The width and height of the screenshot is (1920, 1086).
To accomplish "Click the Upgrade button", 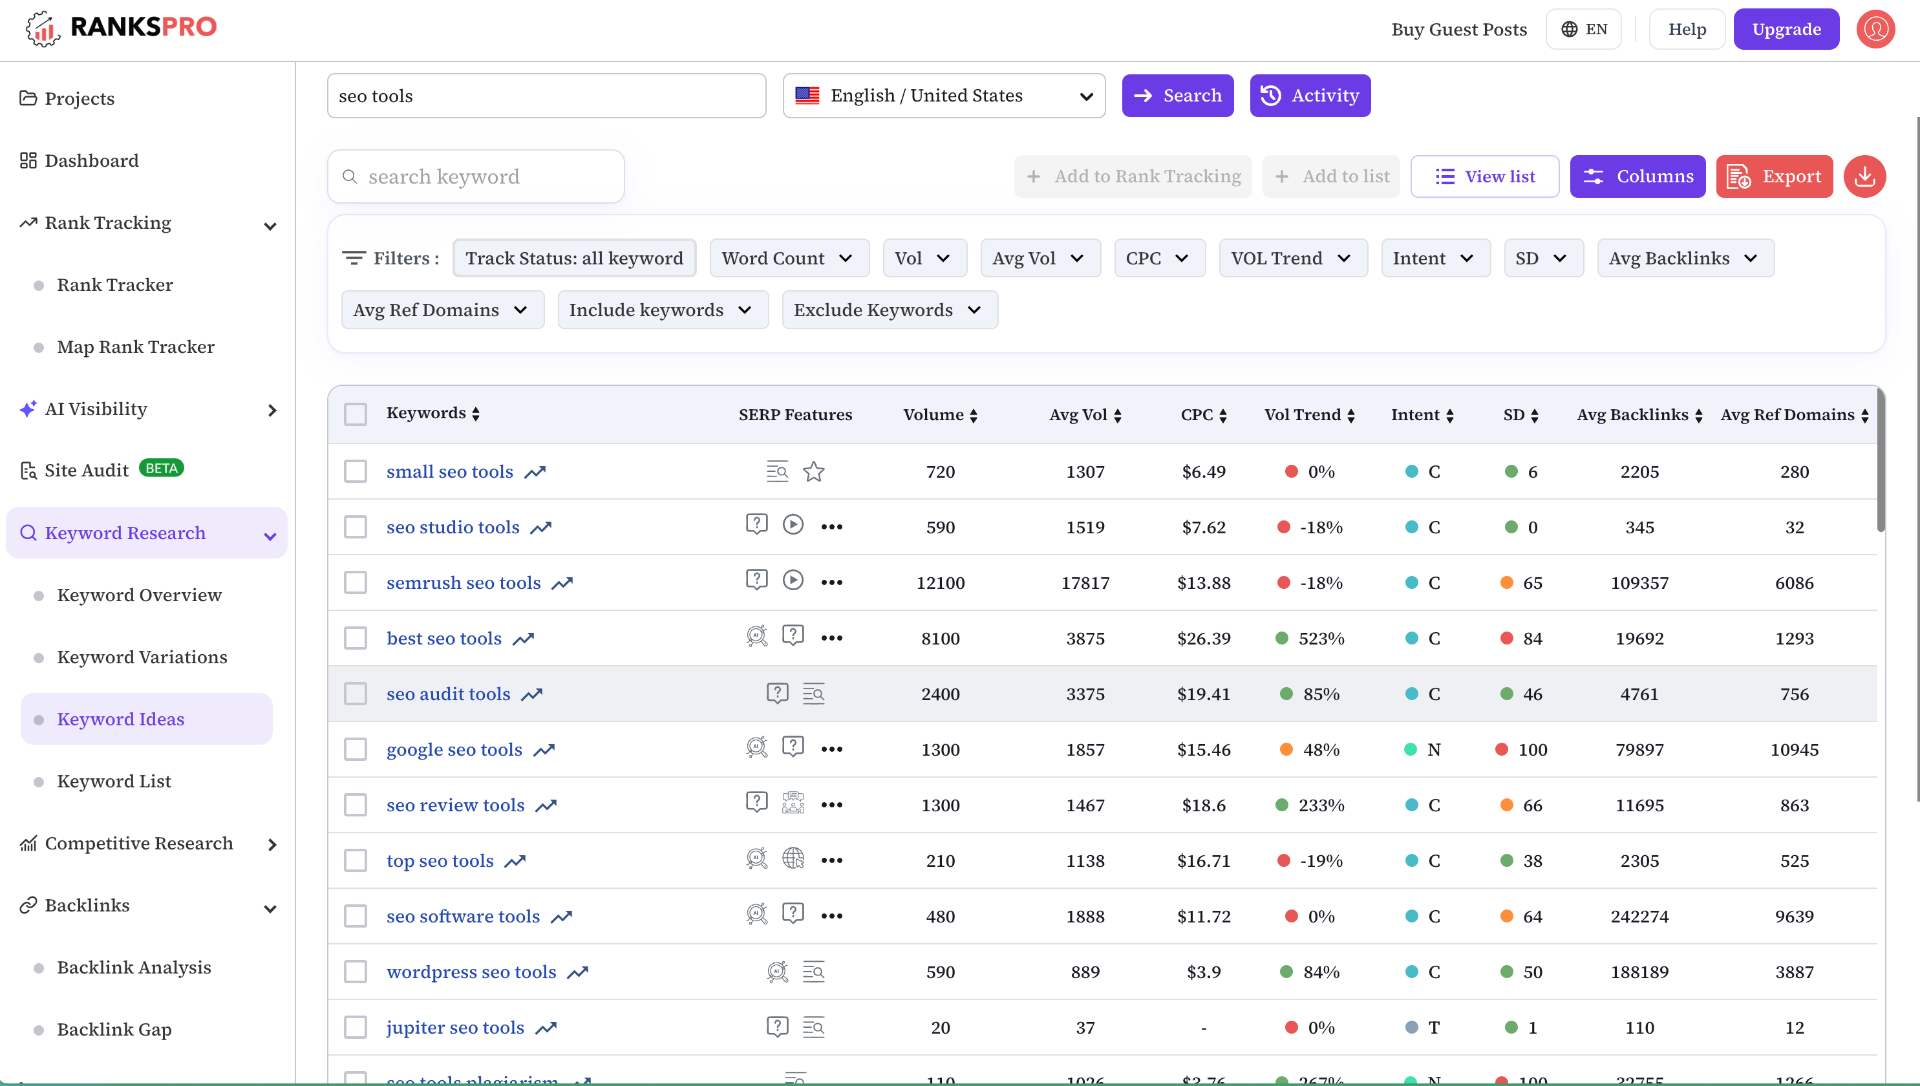I will (1787, 29).
